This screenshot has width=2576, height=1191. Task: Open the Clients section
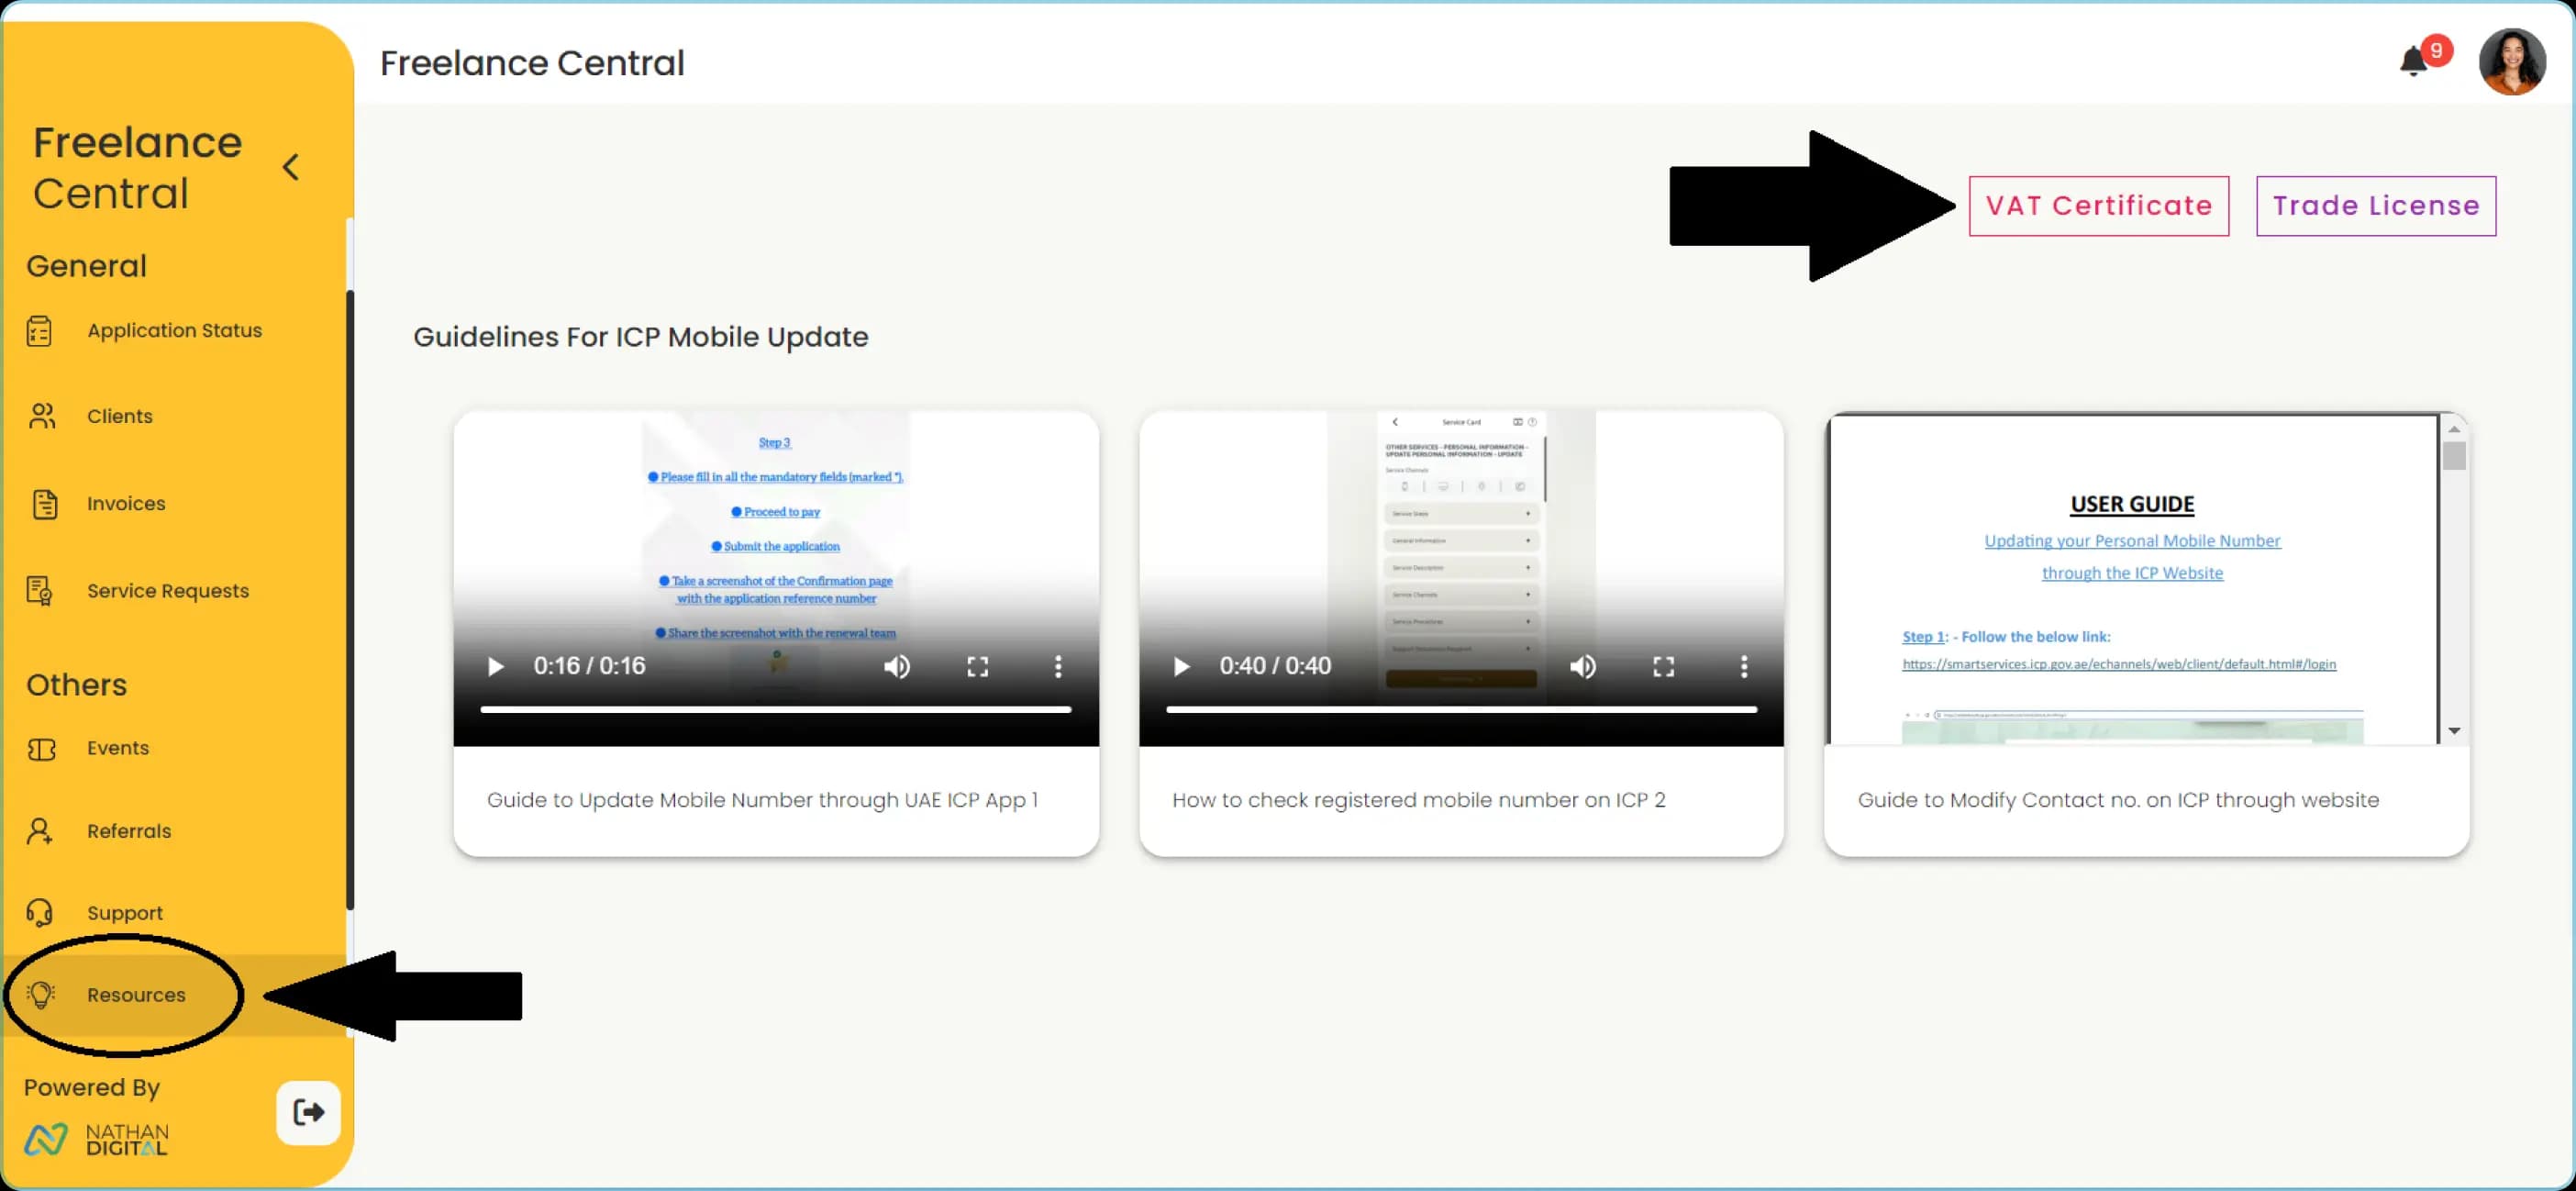[x=120, y=416]
